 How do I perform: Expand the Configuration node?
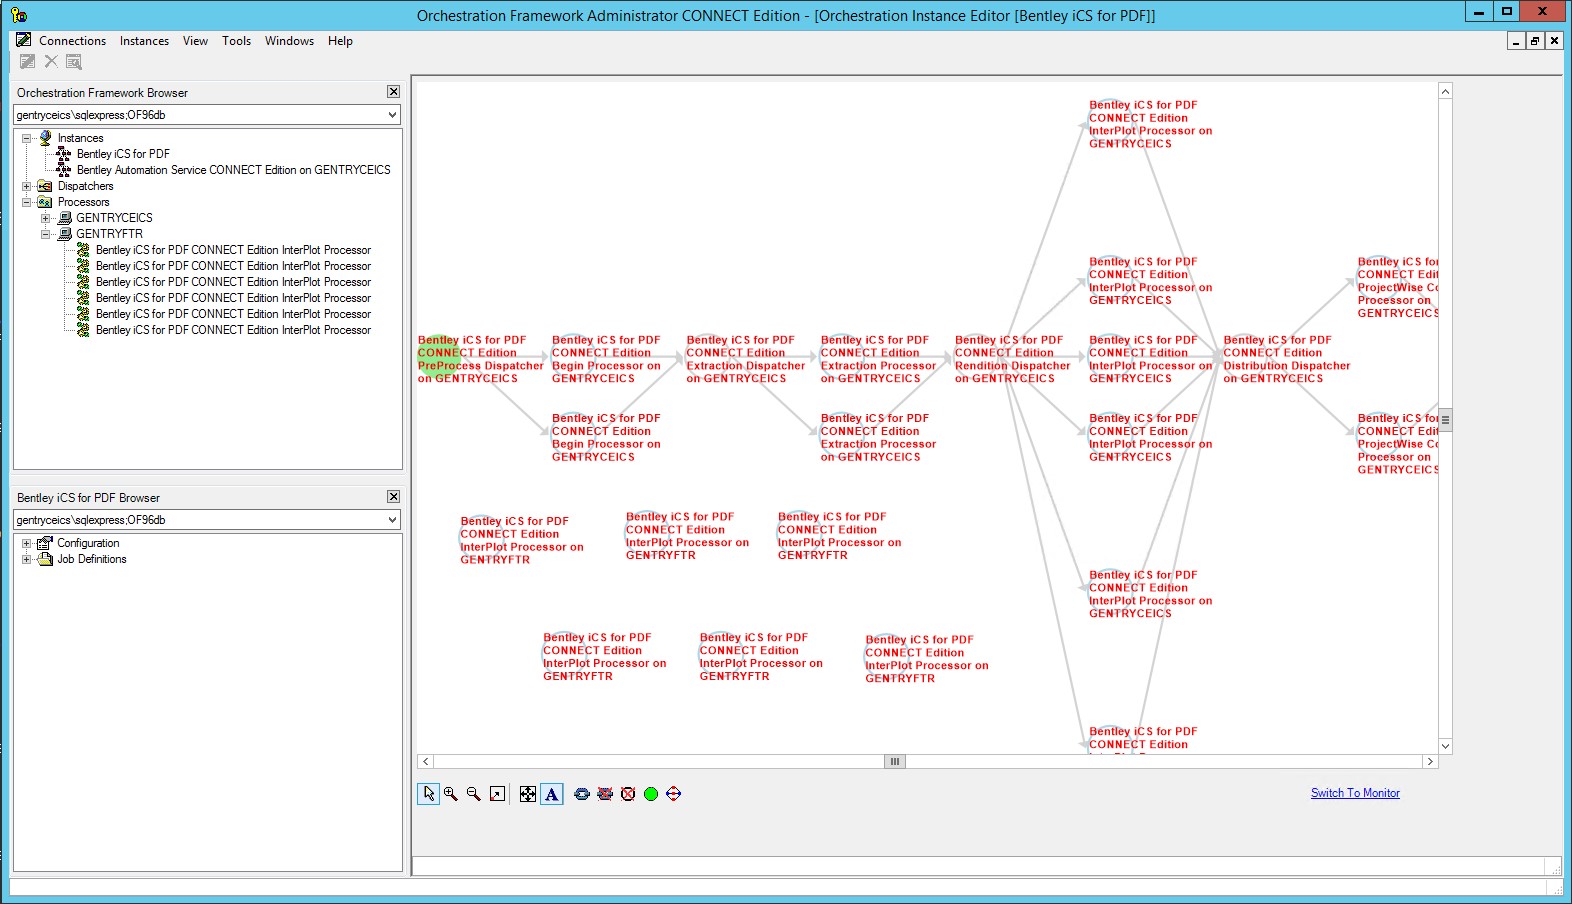tap(27, 543)
